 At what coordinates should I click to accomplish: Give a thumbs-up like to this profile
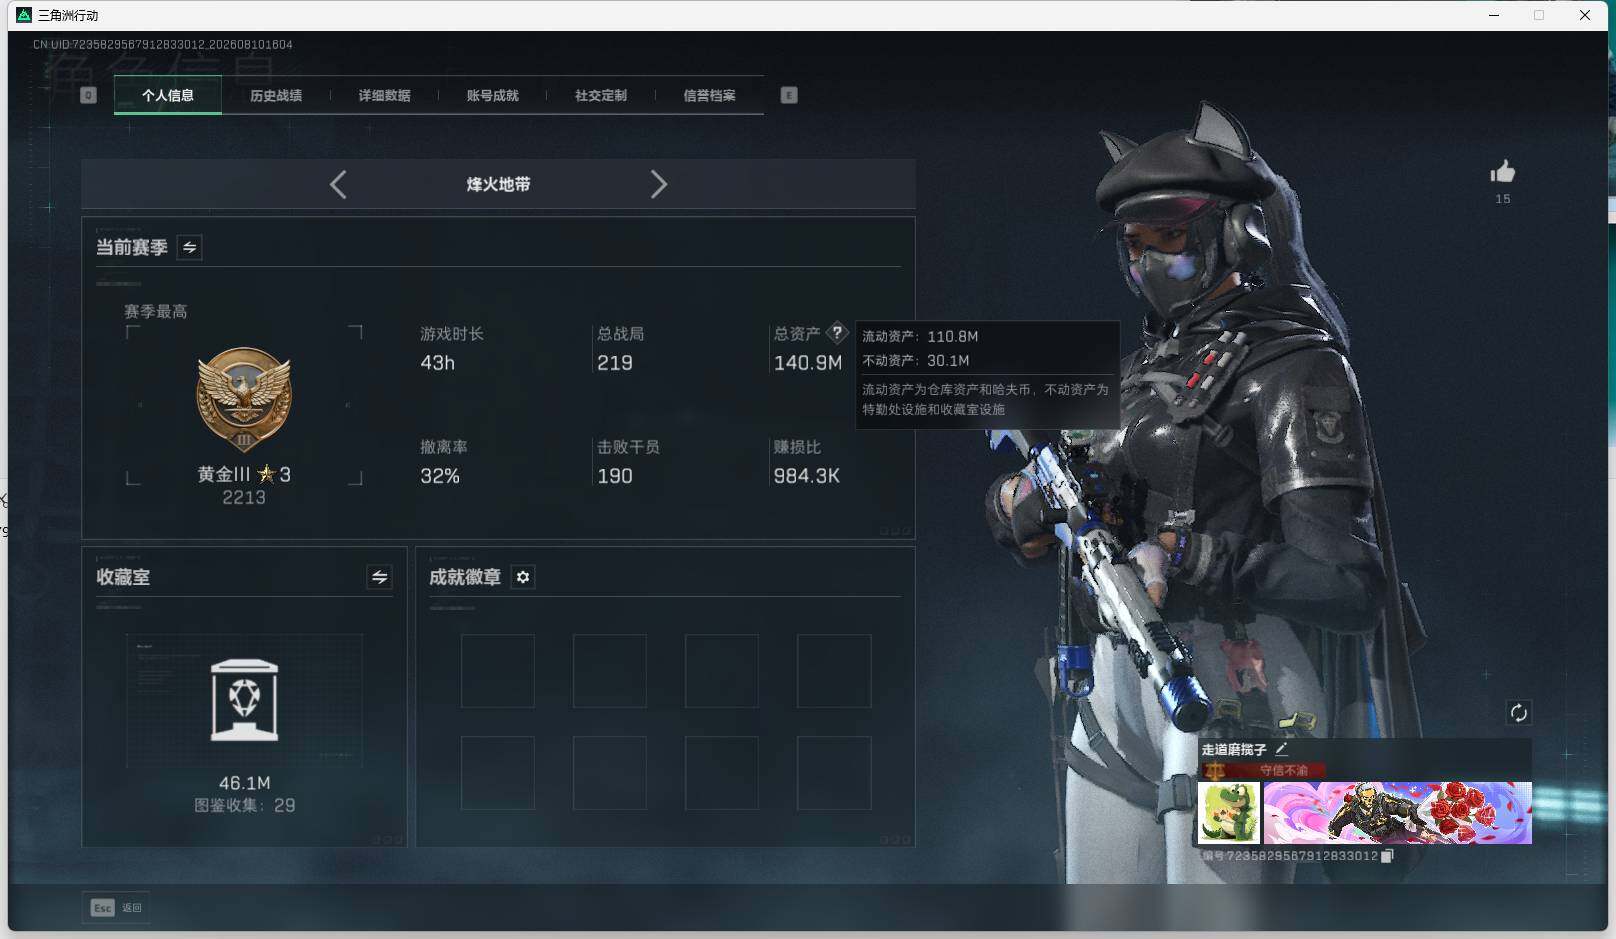(x=1502, y=172)
